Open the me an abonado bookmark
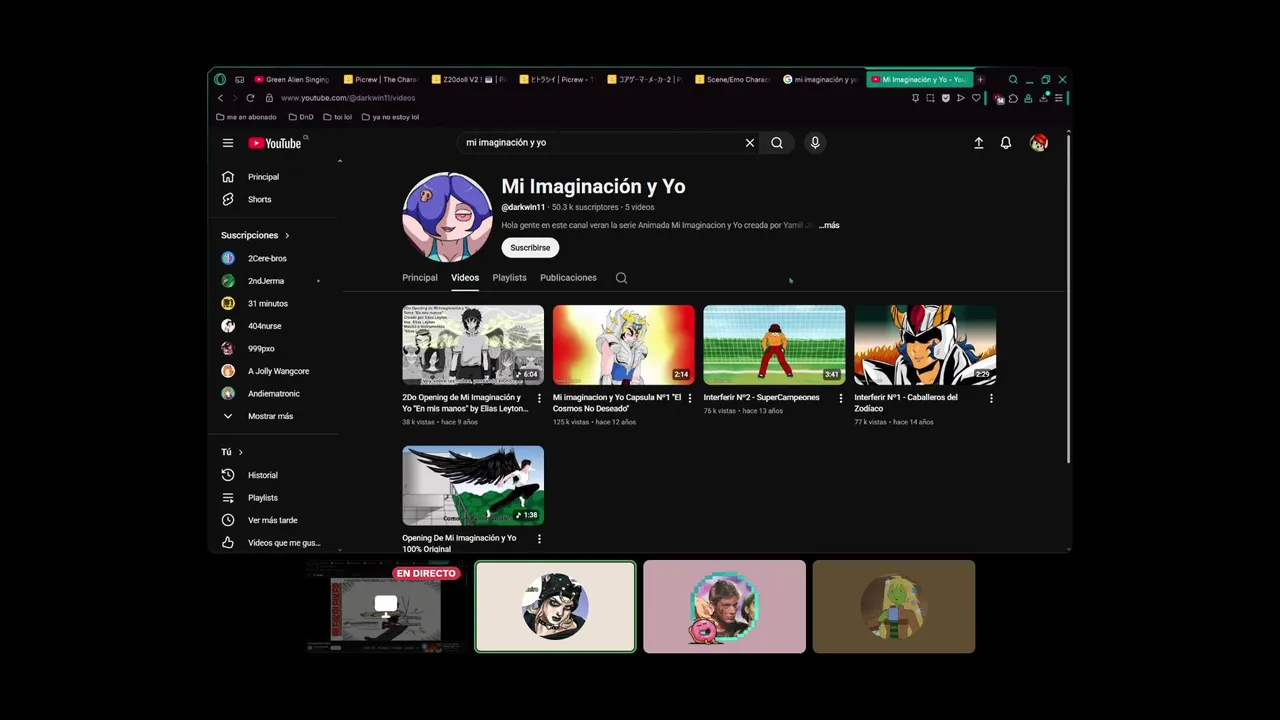Image resolution: width=1280 pixels, height=720 pixels. pyautogui.click(x=247, y=117)
